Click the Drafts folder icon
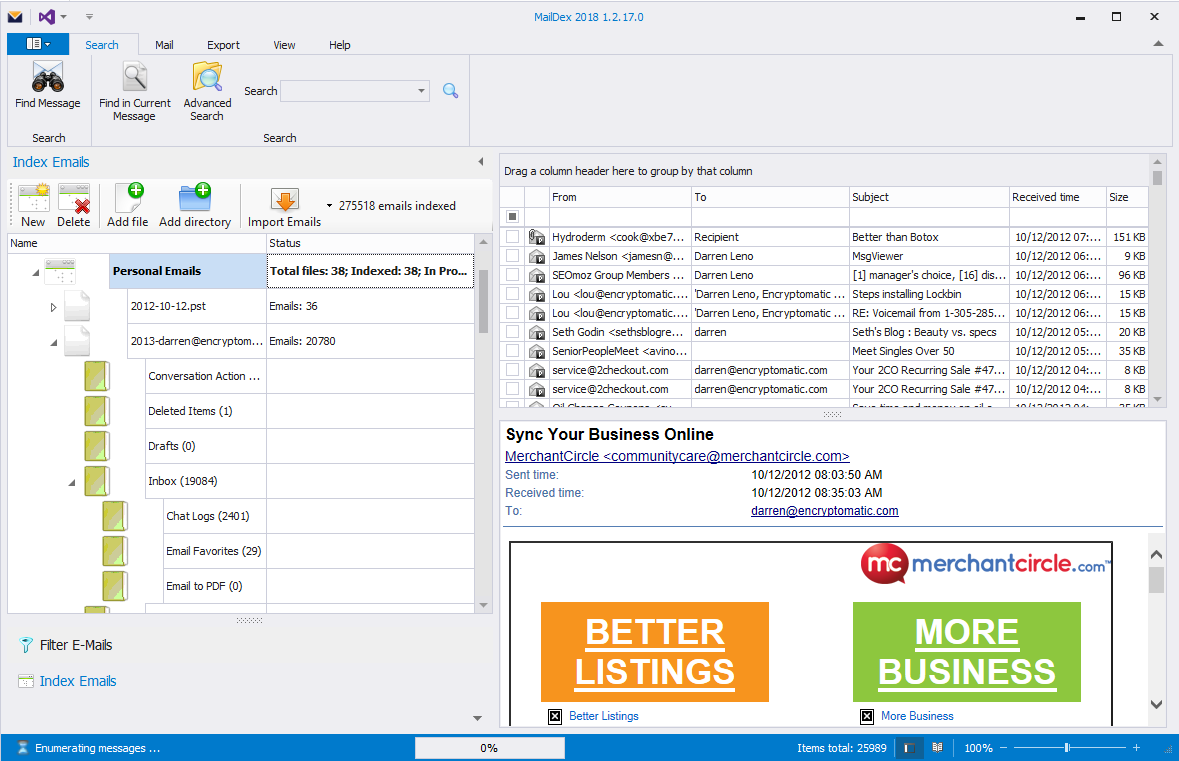 tap(97, 446)
